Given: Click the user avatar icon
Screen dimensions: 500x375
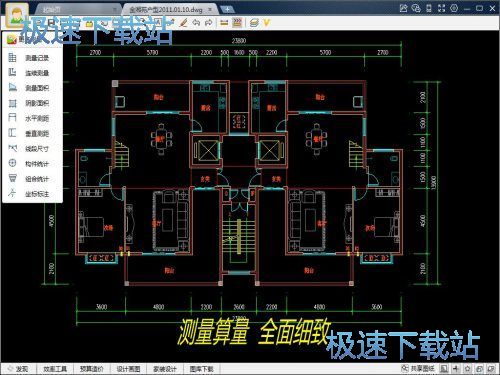Looking at the screenshot, I should (16, 15).
